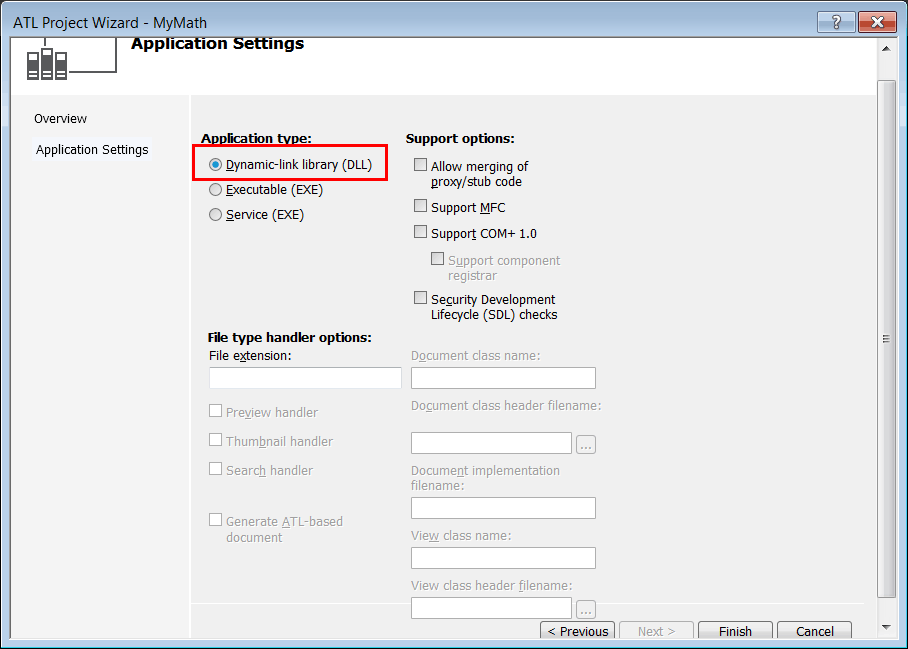908x649 pixels.
Task: Go back with the Previous button
Action: pos(577,631)
